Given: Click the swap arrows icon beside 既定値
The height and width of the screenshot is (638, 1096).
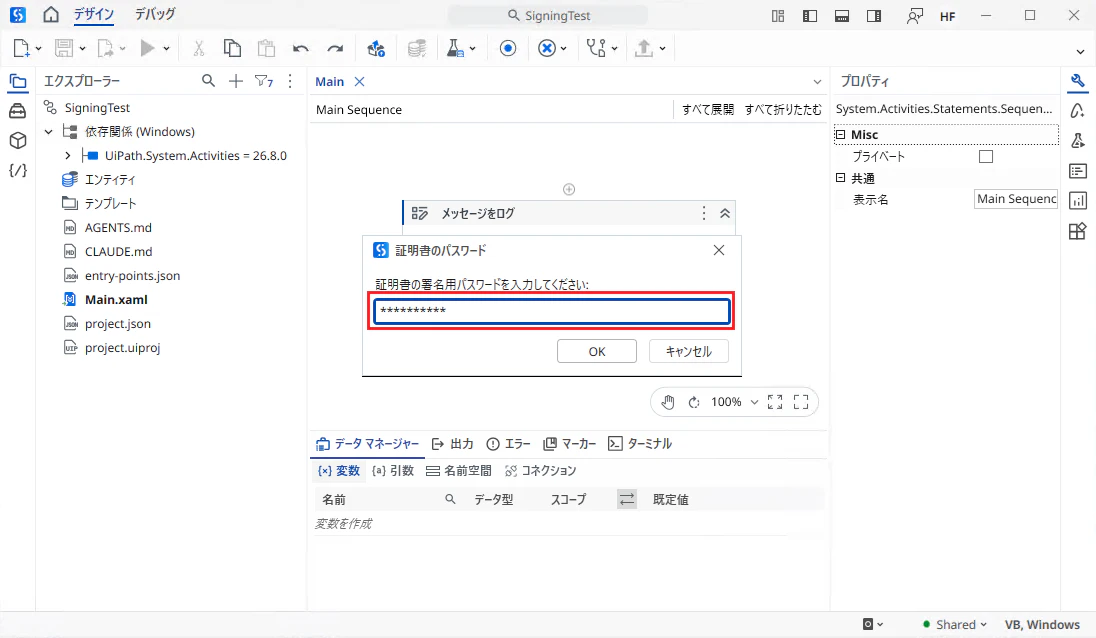Looking at the screenshot, I should point(627,499).
